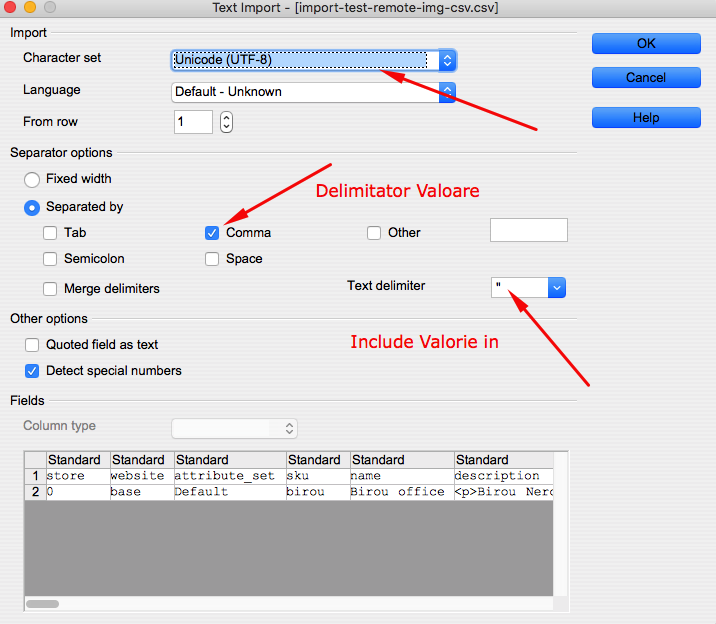Select the Standard header above 'name'
This screenshot has width=716, height=624.
click(402, 460)
